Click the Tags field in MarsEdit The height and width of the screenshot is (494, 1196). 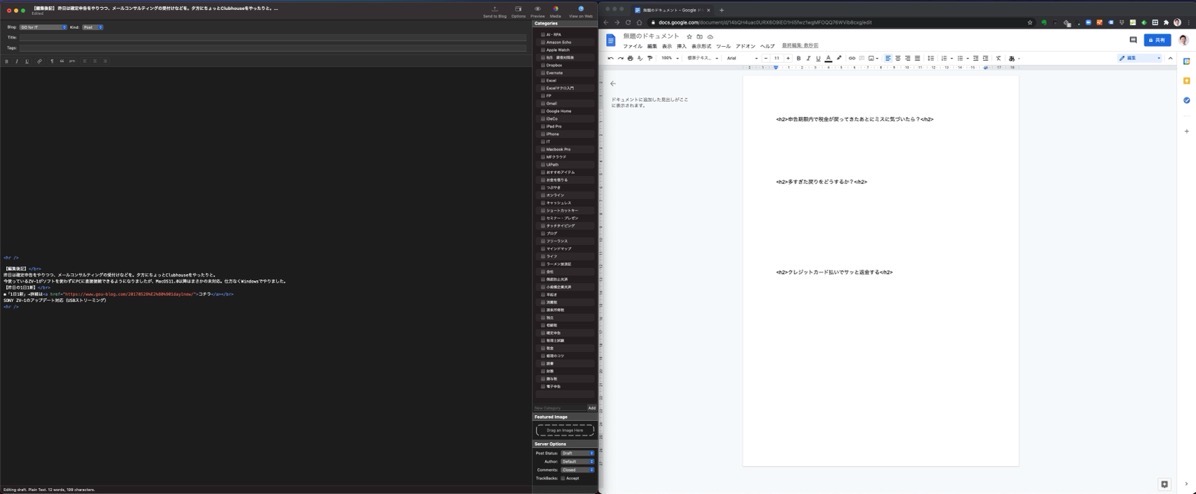pos(272,48)
